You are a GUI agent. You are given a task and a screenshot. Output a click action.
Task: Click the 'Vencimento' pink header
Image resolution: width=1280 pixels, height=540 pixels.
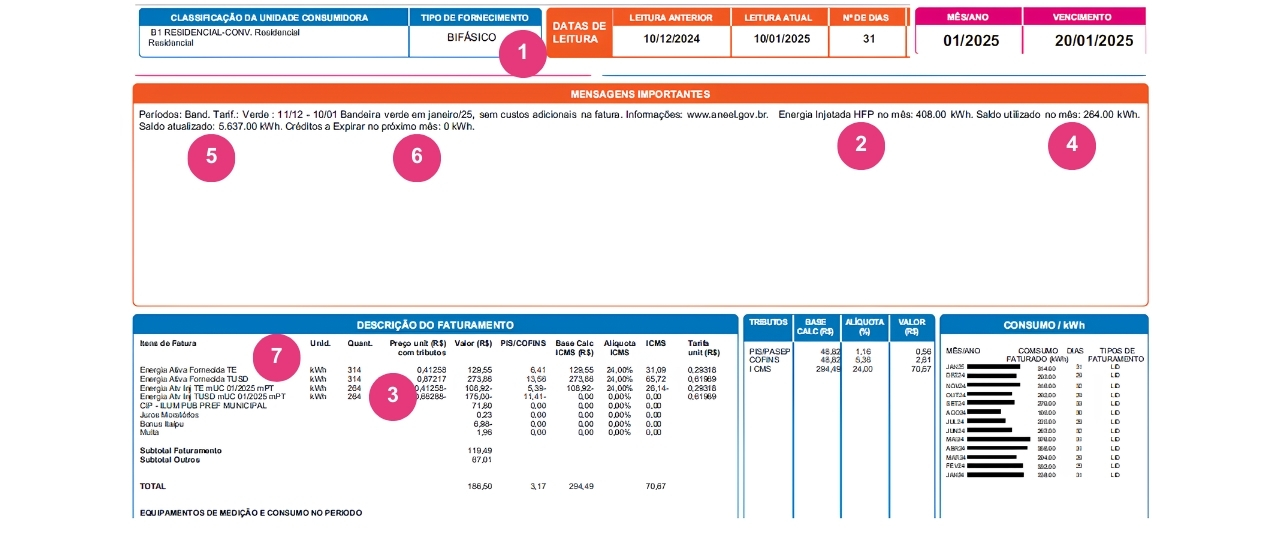[1082, 17]
